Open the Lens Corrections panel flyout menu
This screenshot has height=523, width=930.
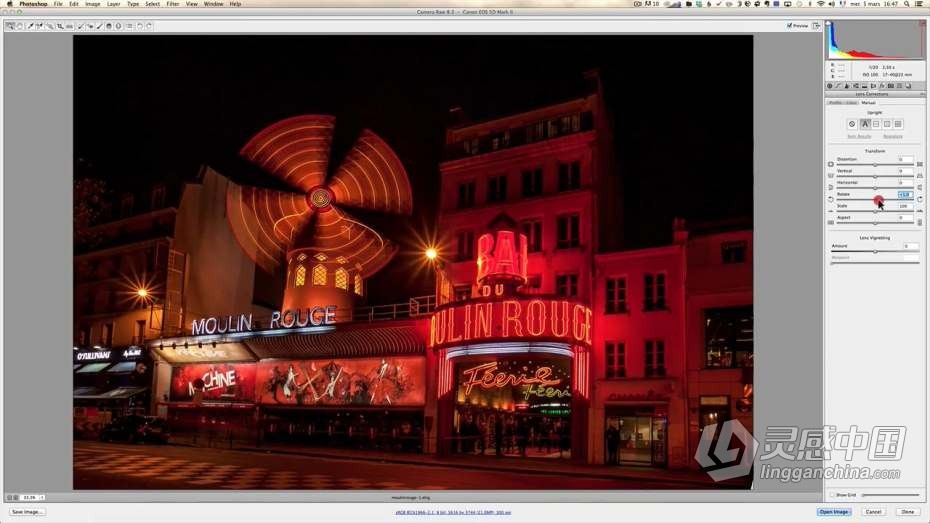[x=923, y=94]
